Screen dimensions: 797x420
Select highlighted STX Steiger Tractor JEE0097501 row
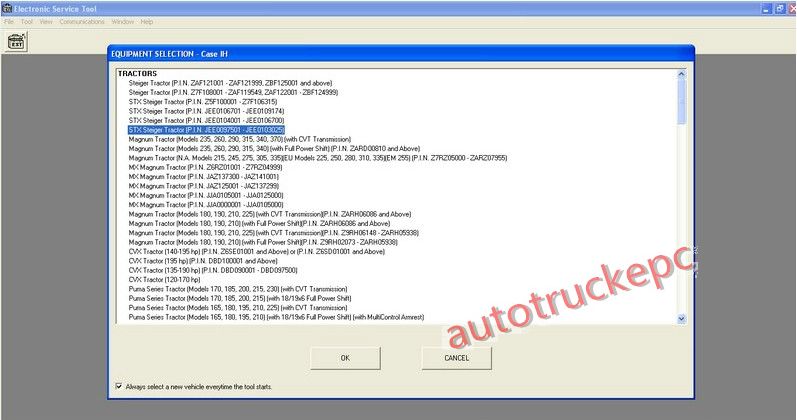point(206,130)
